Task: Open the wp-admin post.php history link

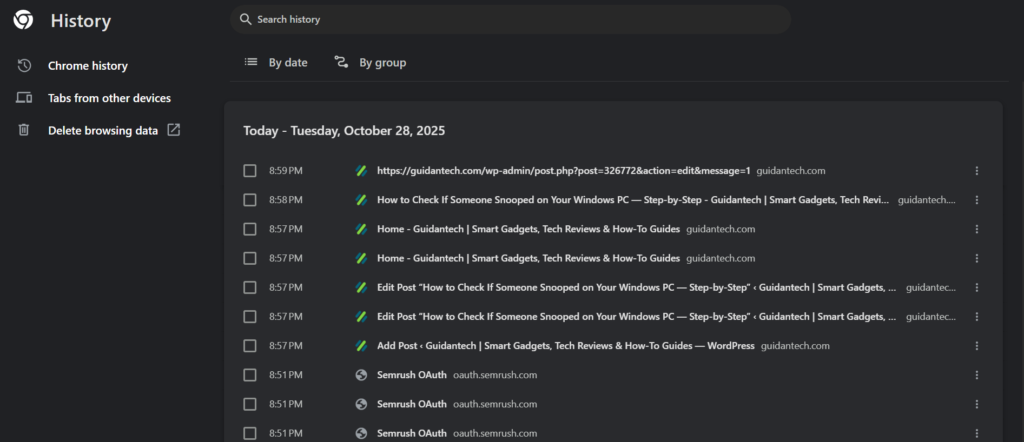Action: (564, 171)
